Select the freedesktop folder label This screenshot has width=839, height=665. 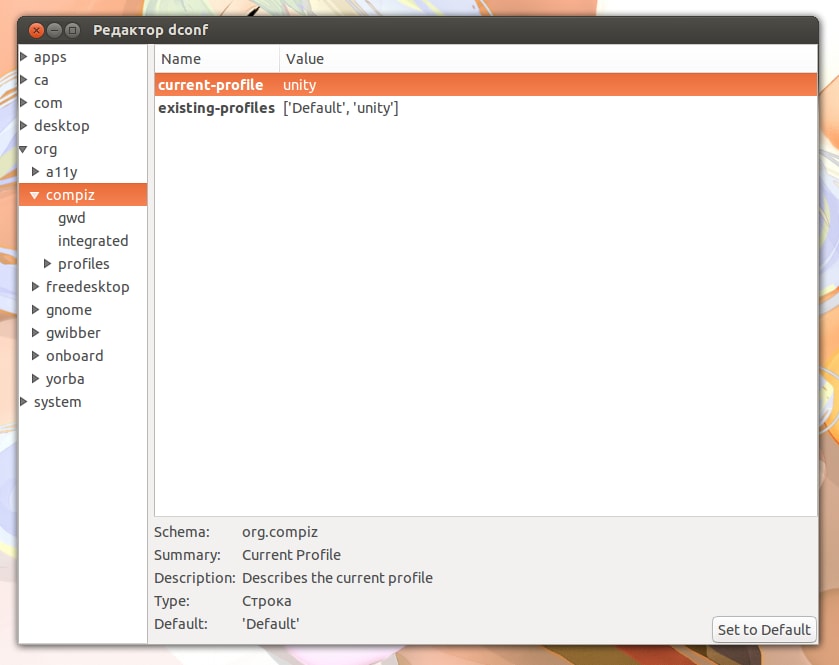point(88,287)
